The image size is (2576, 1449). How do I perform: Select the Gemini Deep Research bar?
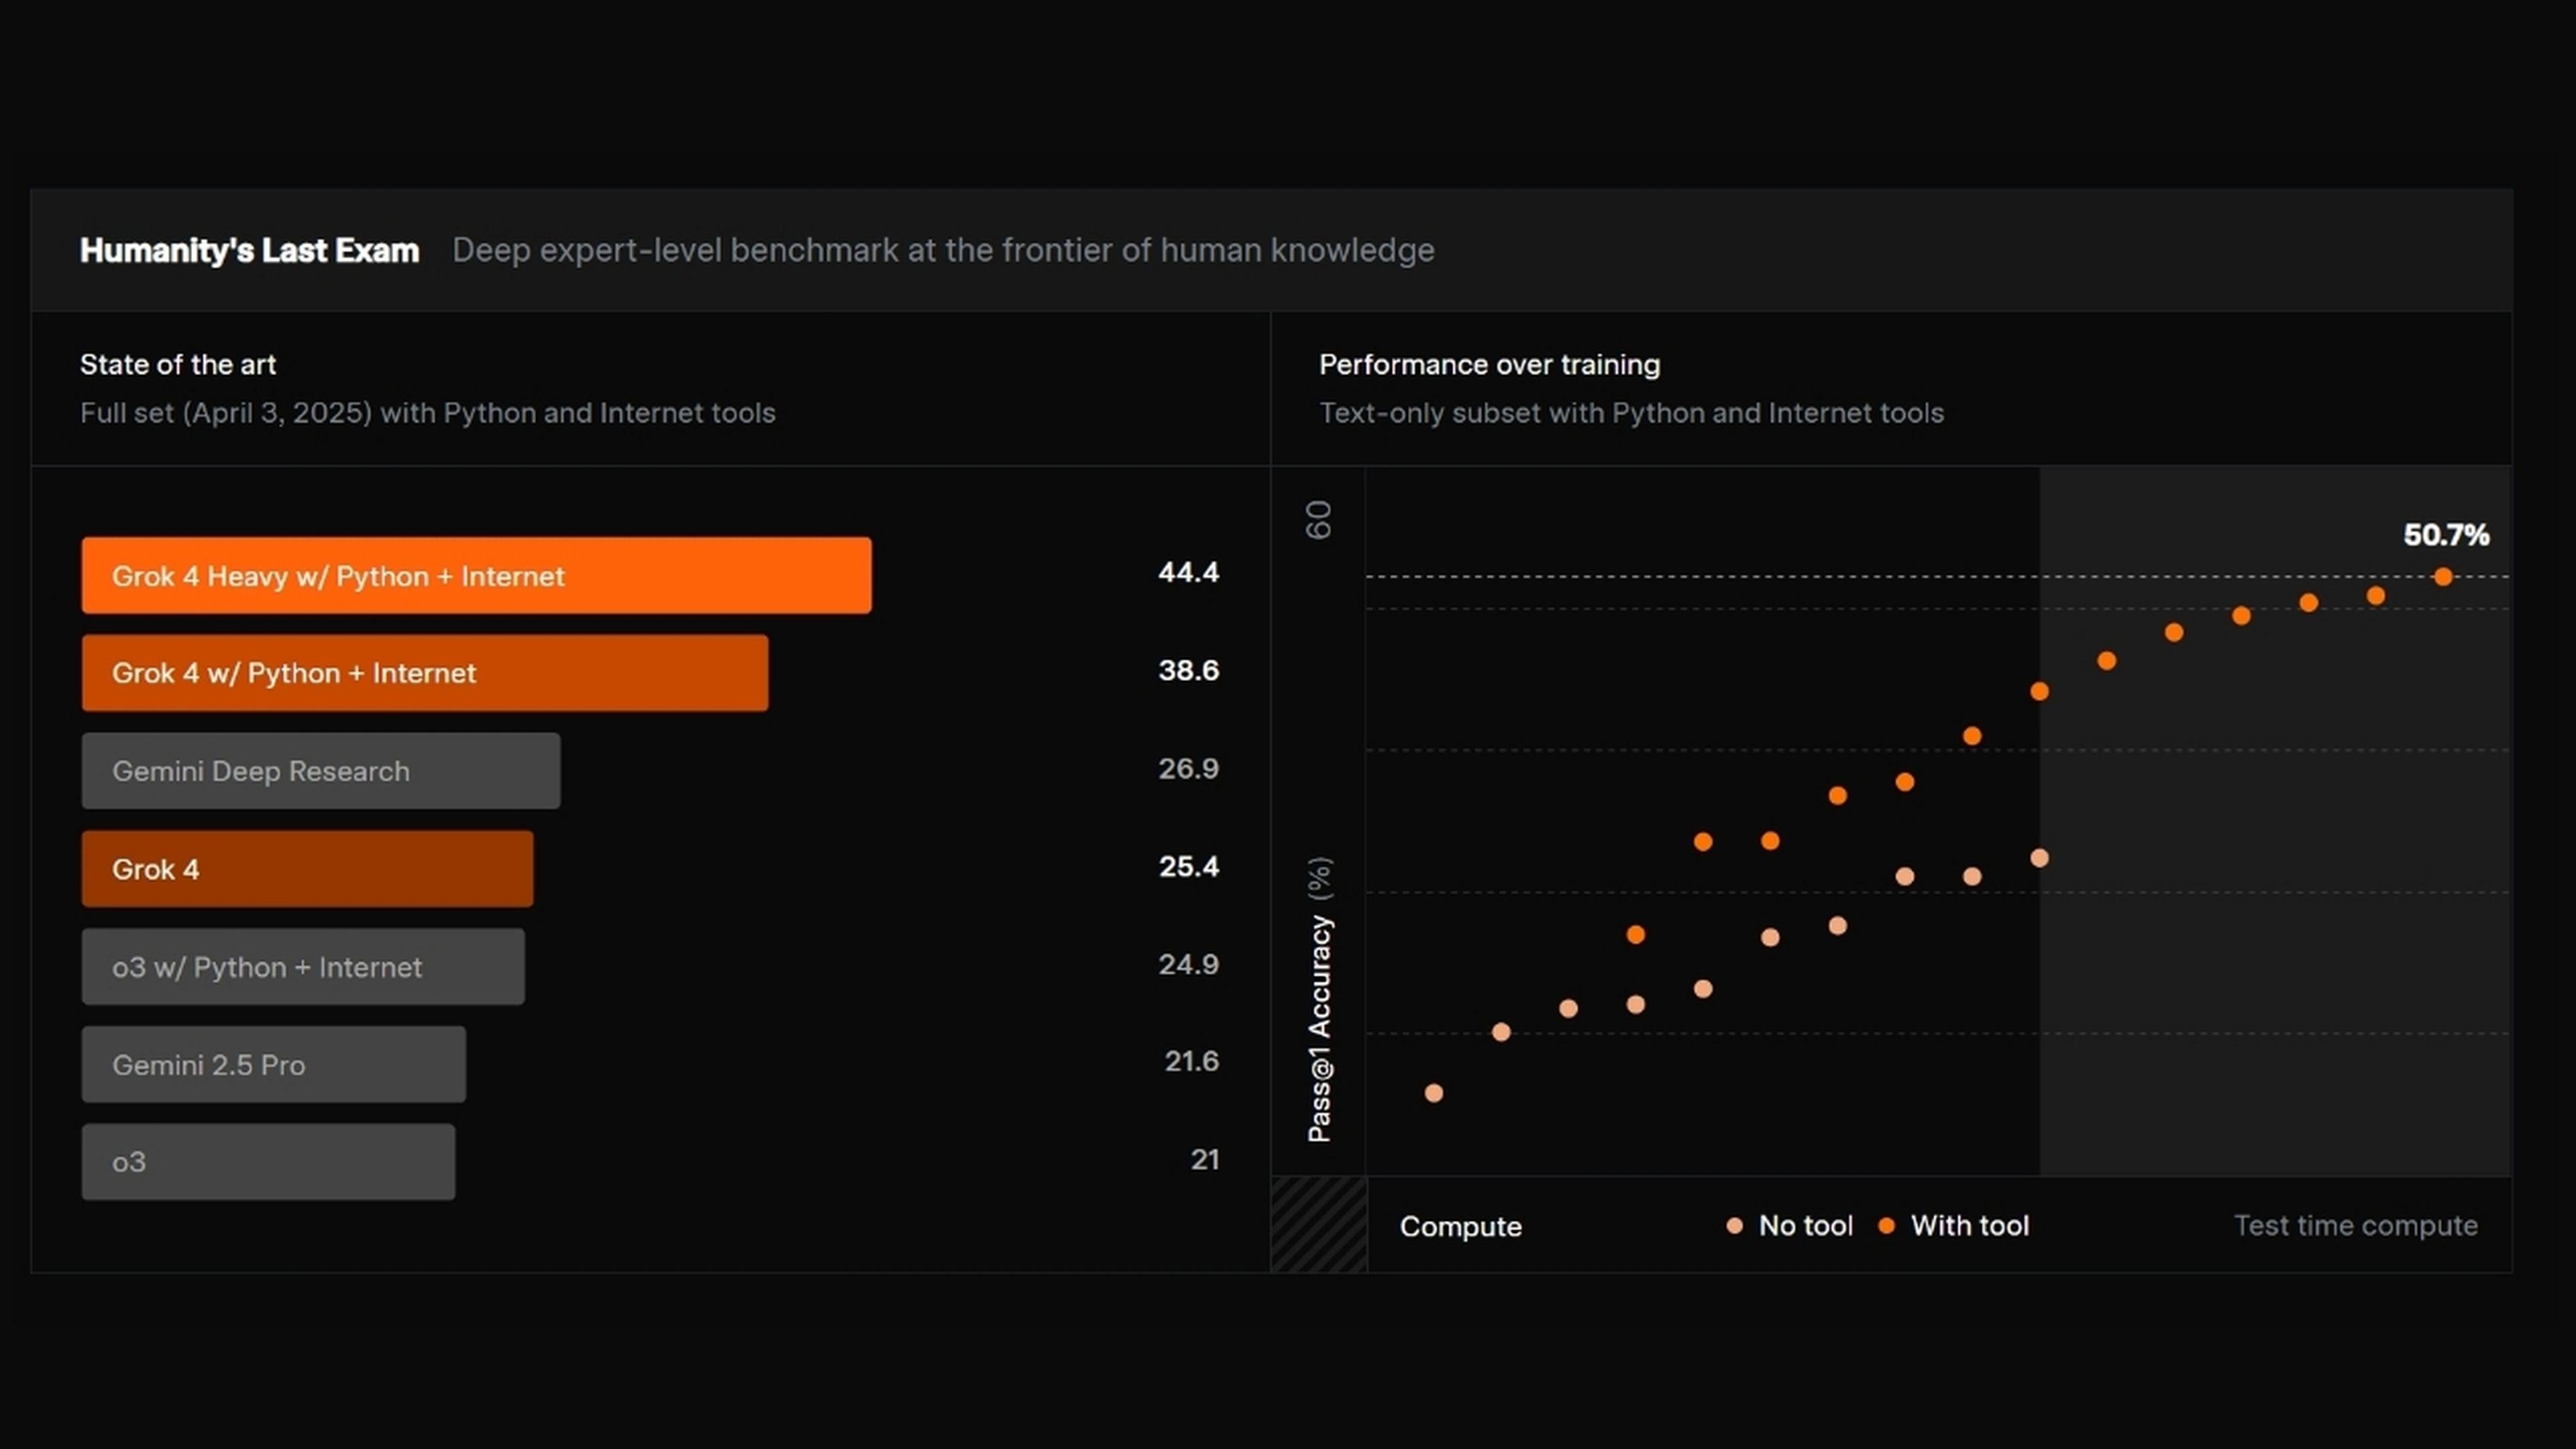click(x=320, y=771)
